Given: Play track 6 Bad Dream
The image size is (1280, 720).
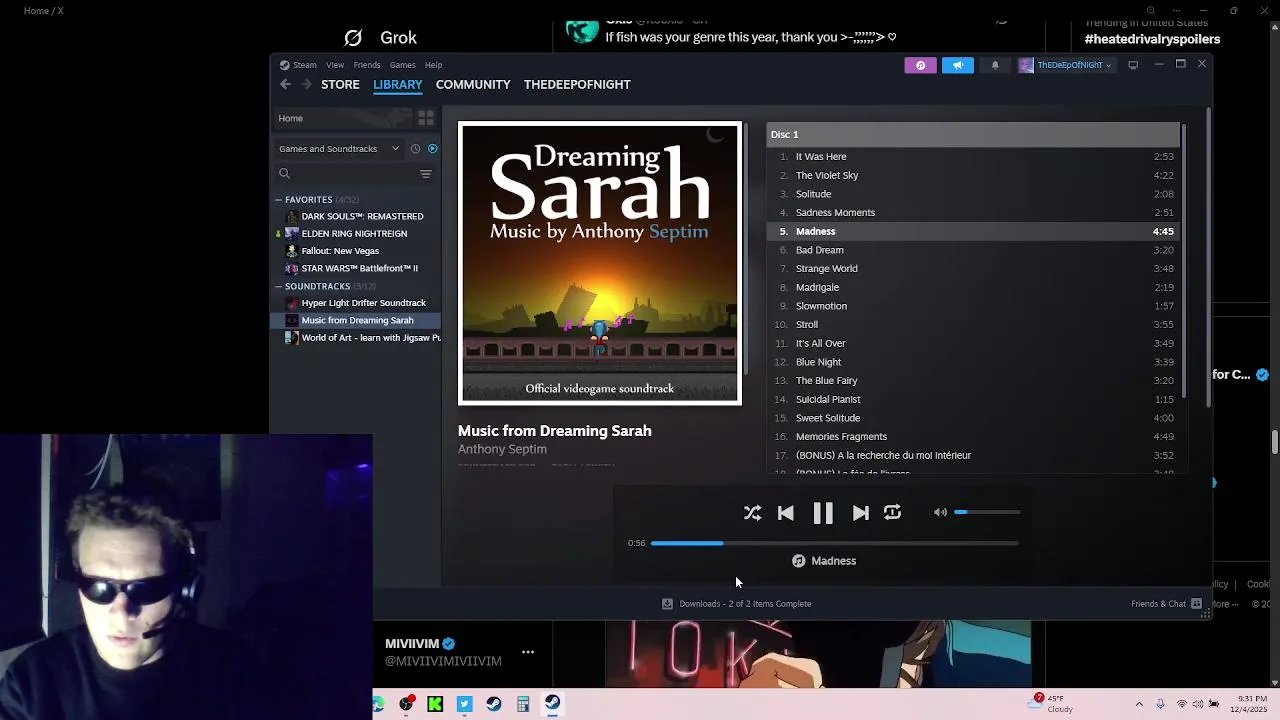Looking at the screenshot, I should (x=973, y=250).
